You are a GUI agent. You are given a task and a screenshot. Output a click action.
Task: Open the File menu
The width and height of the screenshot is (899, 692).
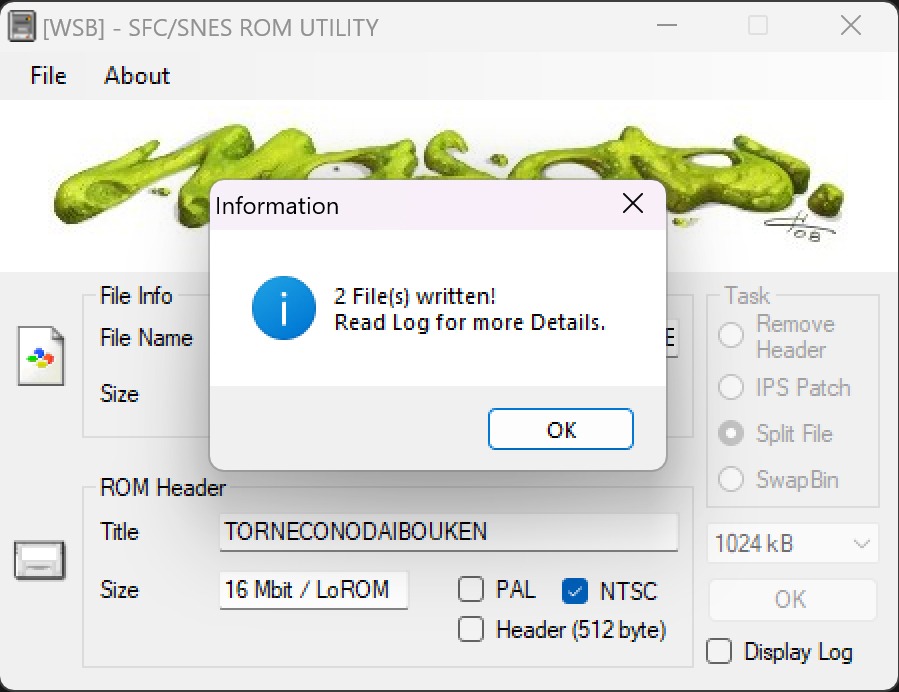point(48,76)
